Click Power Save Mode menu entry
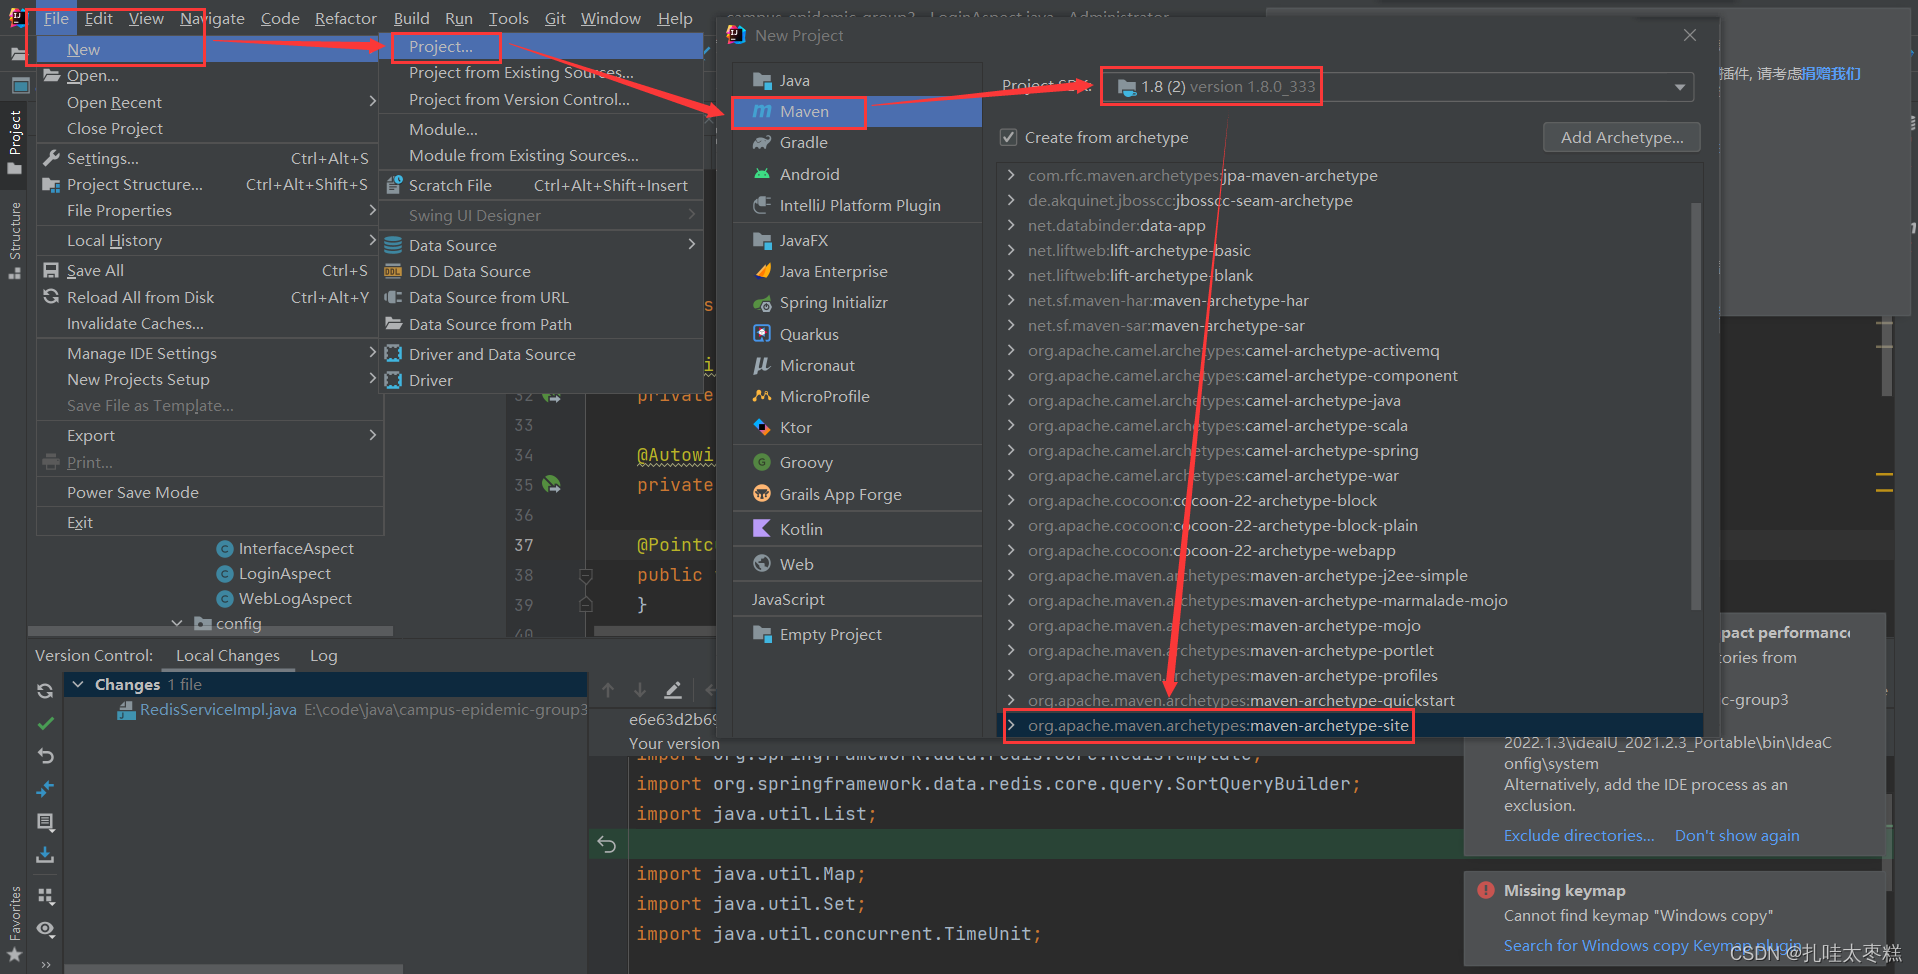 click(210, 492)
